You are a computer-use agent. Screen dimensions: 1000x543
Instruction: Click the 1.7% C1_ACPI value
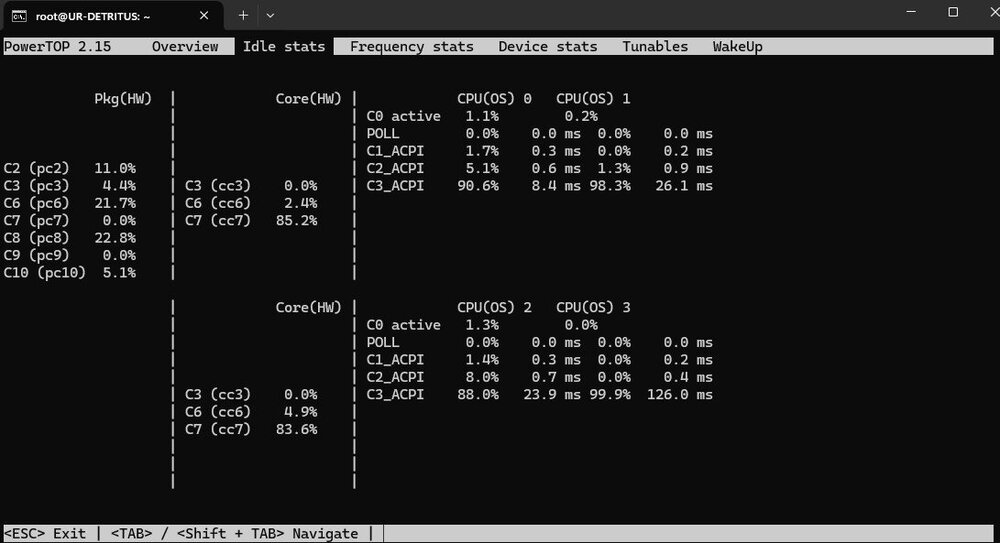coord(482,151)
